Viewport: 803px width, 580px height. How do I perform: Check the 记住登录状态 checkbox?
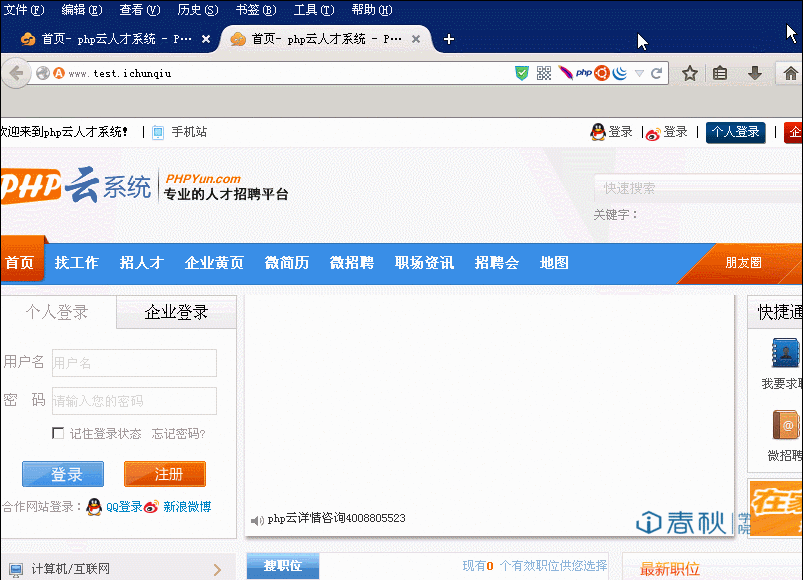[58, 433]
